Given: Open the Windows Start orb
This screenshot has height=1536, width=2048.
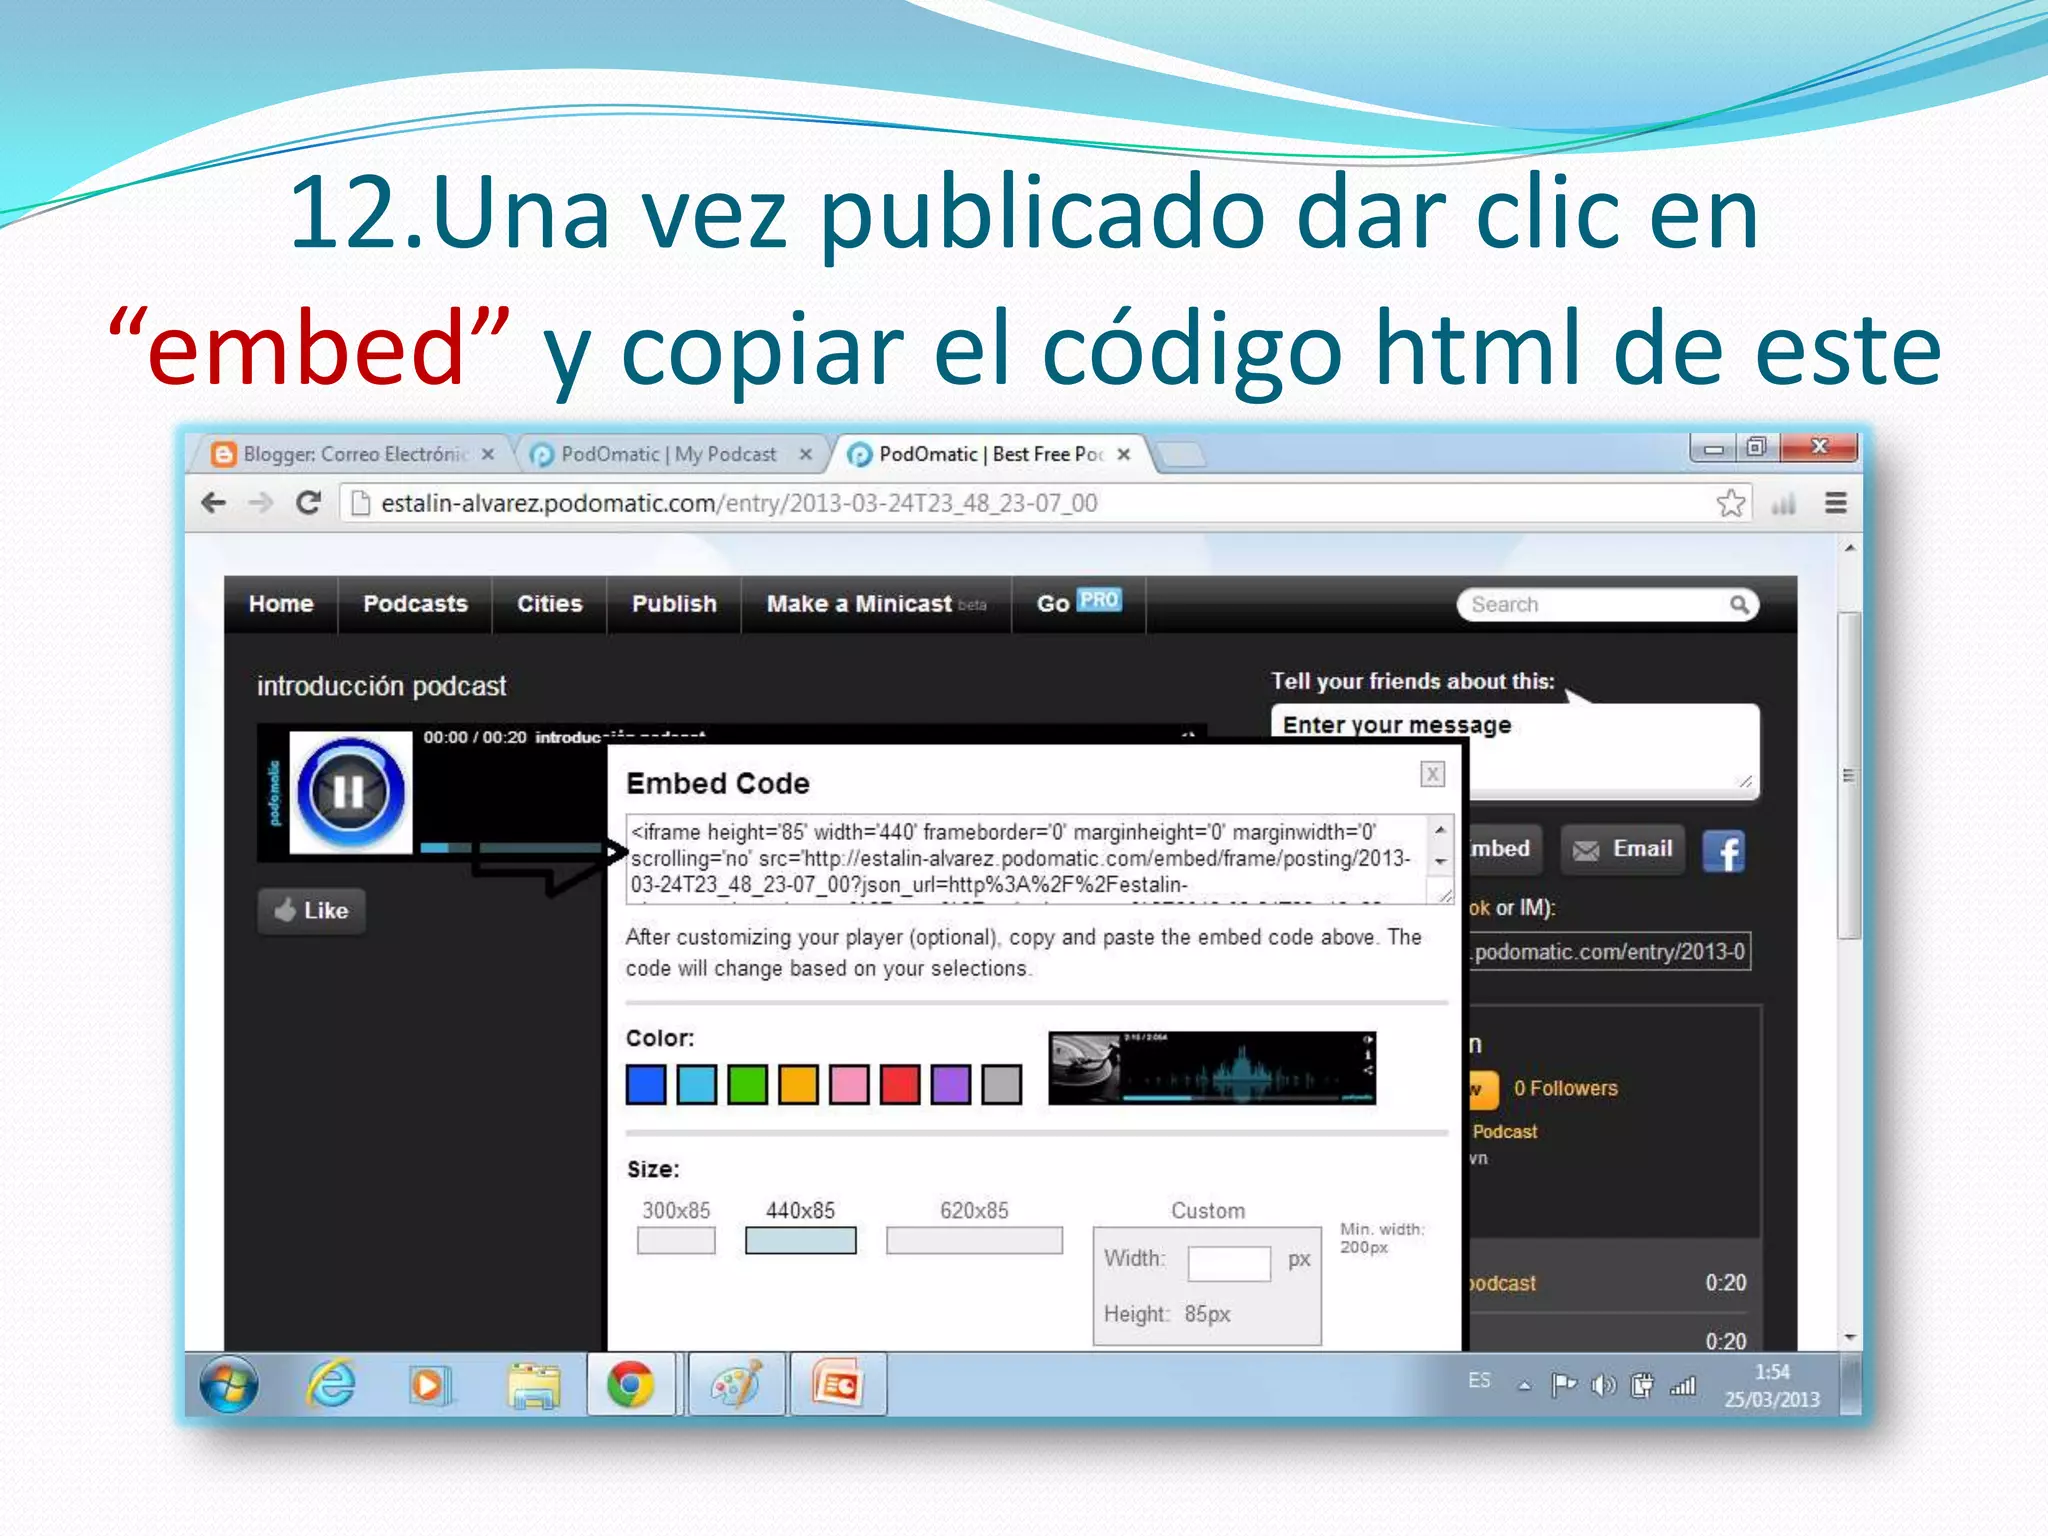Looking at the screenshot, I should point(229,1385).
